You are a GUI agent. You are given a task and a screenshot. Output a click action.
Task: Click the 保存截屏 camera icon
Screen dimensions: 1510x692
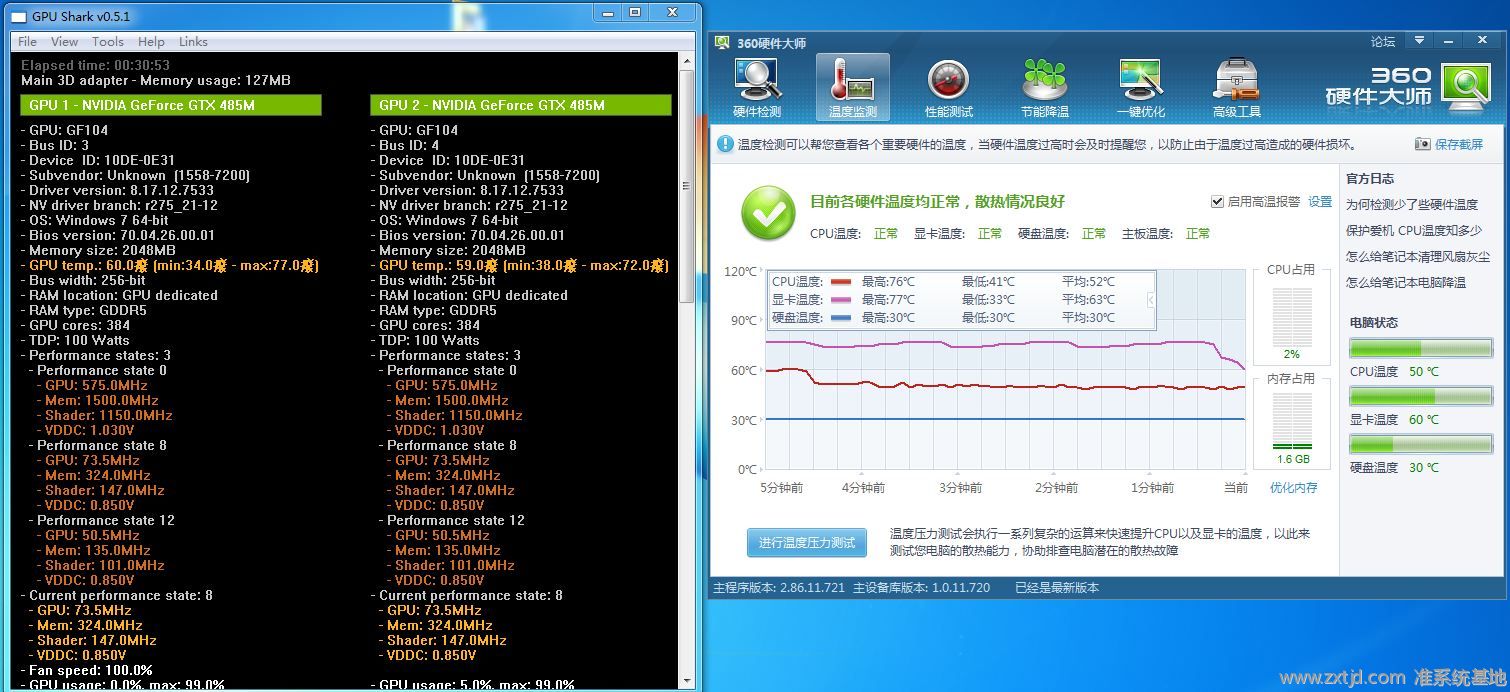[1423, 145]
